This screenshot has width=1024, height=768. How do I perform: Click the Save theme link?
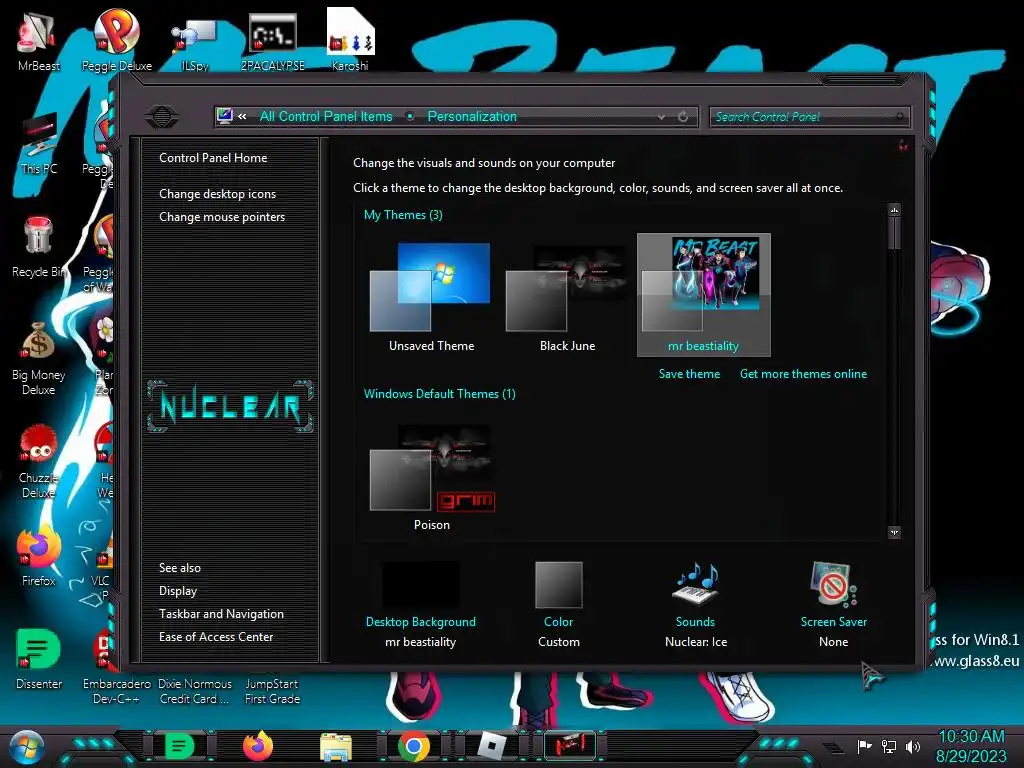pos(689,374)
